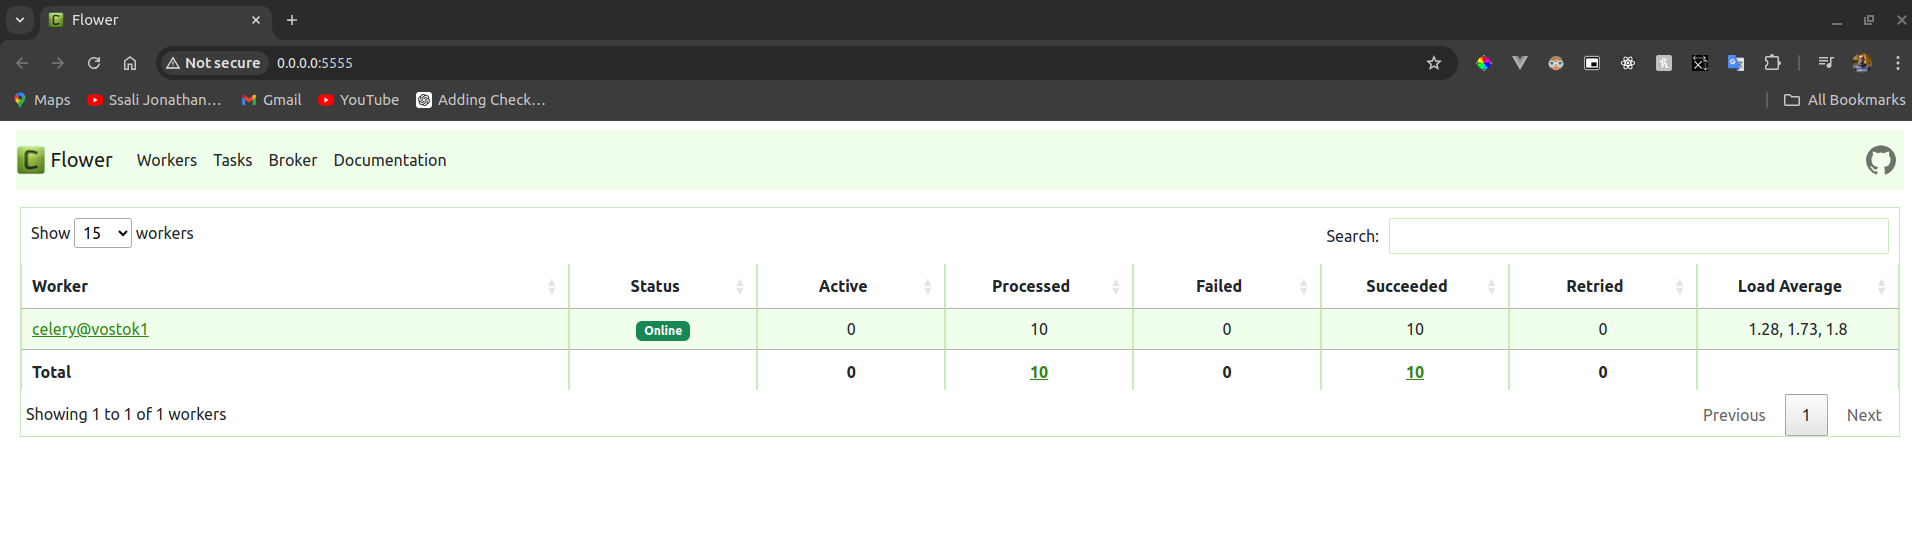Screen dimensions: 1912x558
Task: Open the Chrome three-dot menu
Action: pos(1897,63)
